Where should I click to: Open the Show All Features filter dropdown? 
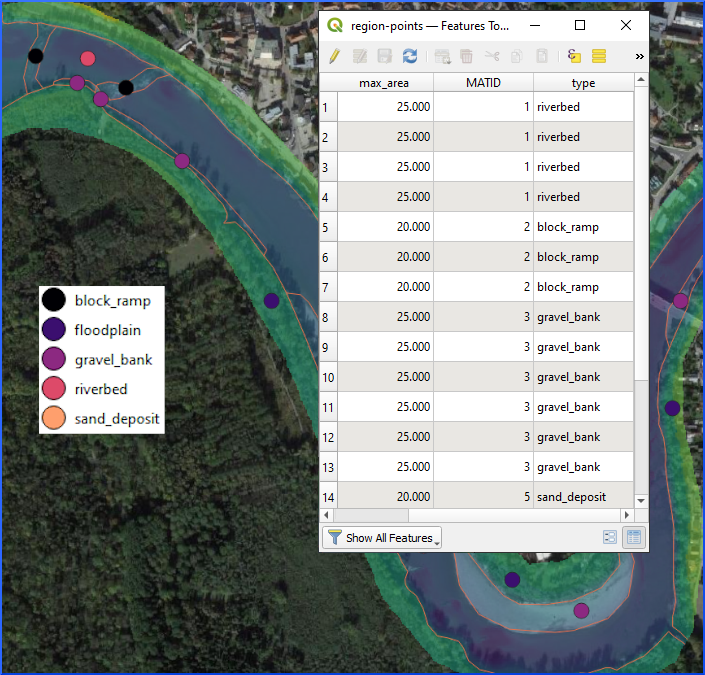coord(382,538)
